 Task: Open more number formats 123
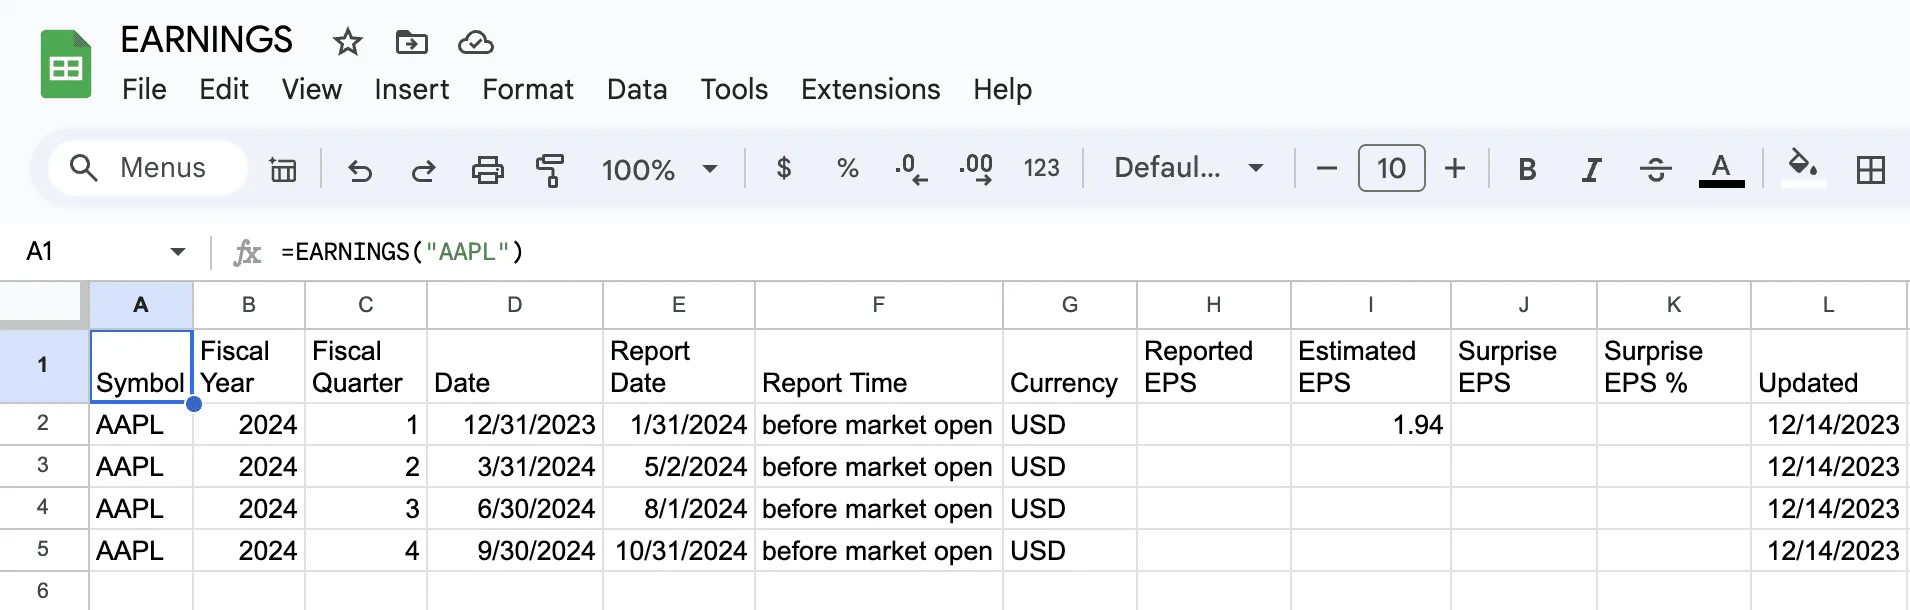[1041, 168]
